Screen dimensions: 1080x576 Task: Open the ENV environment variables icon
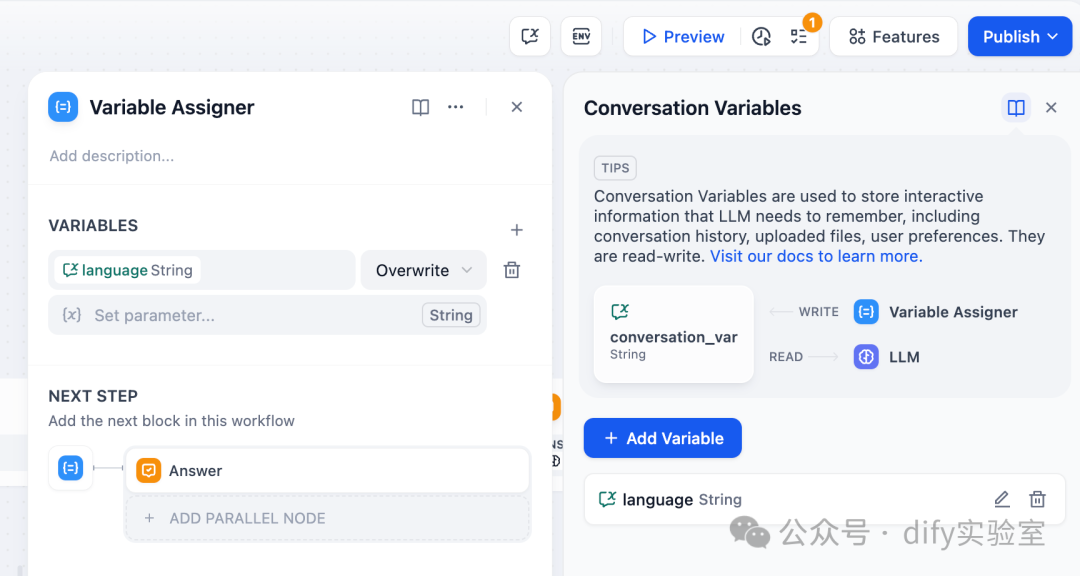pyautogui.click(x=581, y=37)
